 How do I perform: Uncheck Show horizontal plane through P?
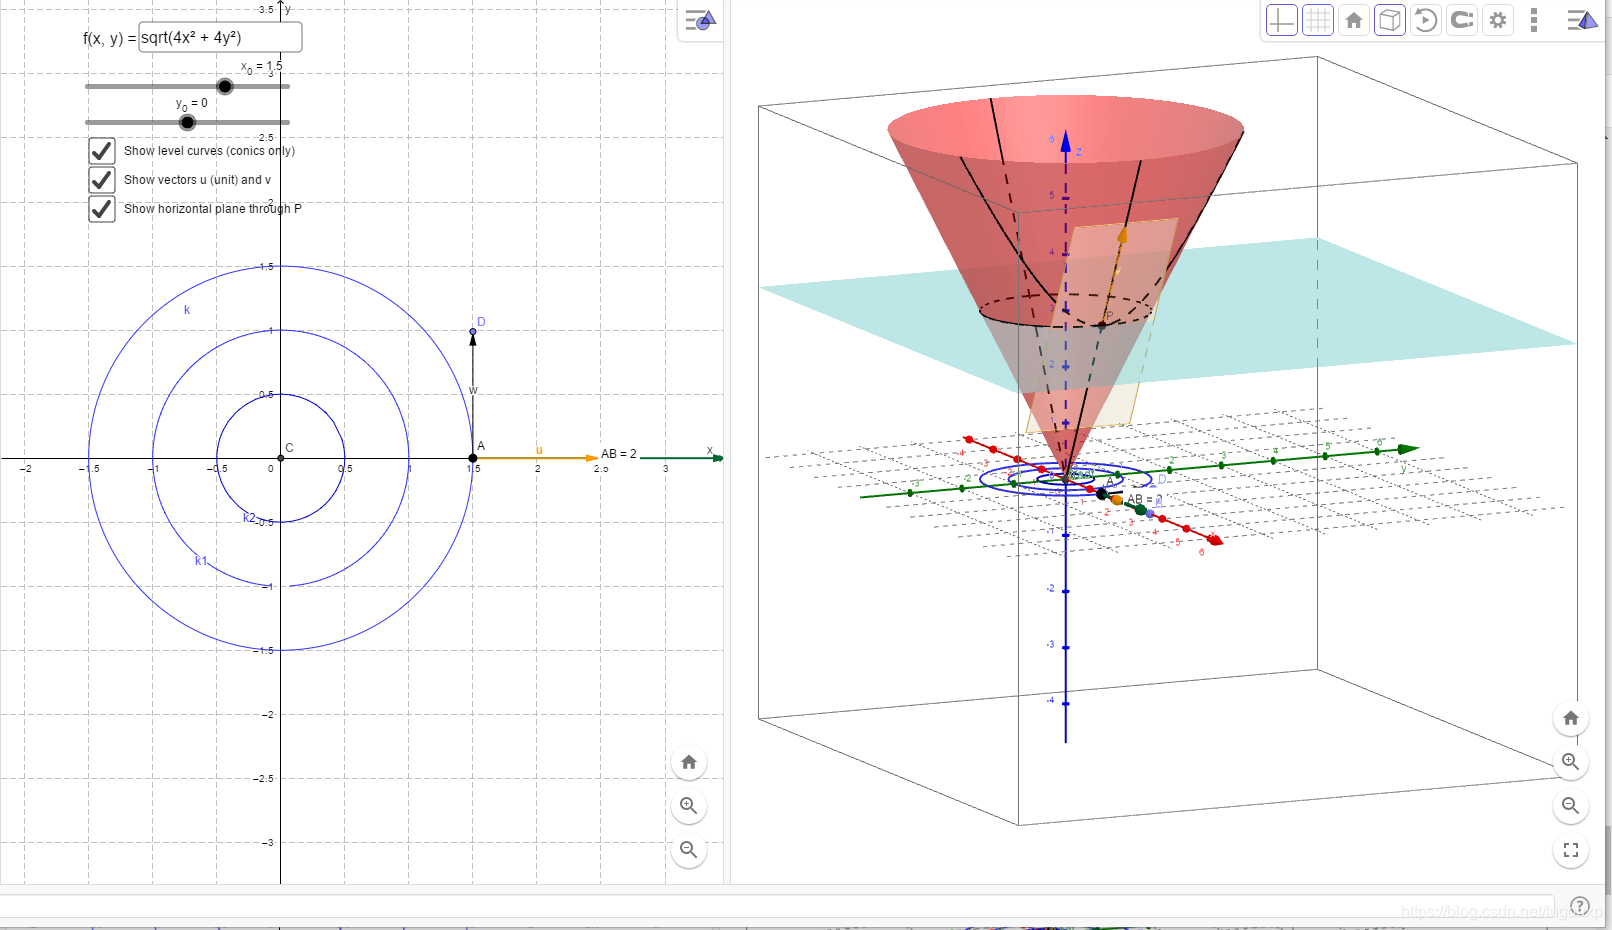coord(102,209)
